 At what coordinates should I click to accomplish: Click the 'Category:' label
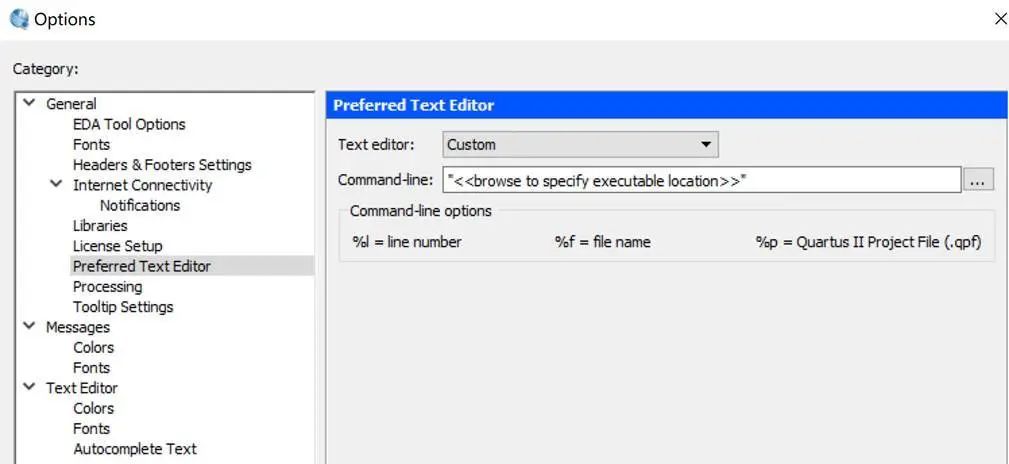click(46, 69)
